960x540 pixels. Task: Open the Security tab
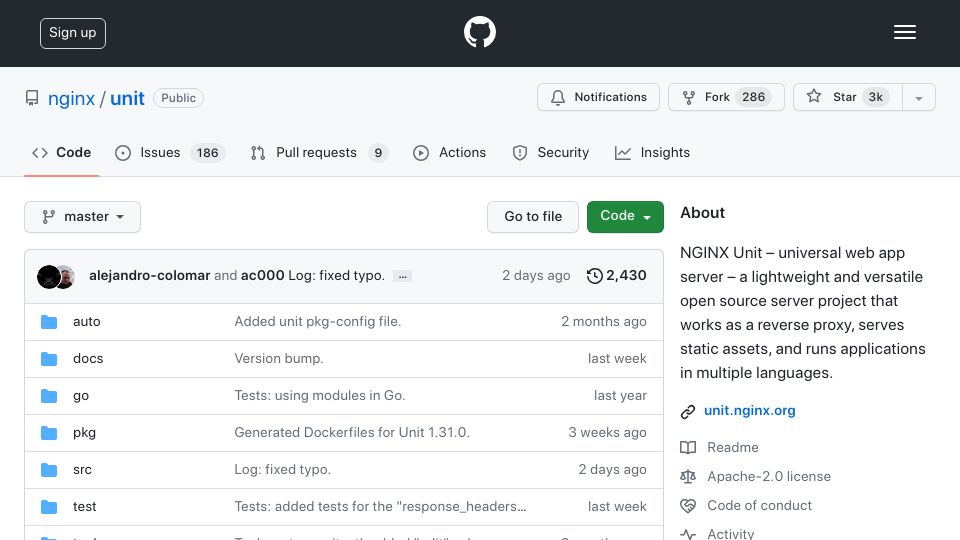point(550,153)
